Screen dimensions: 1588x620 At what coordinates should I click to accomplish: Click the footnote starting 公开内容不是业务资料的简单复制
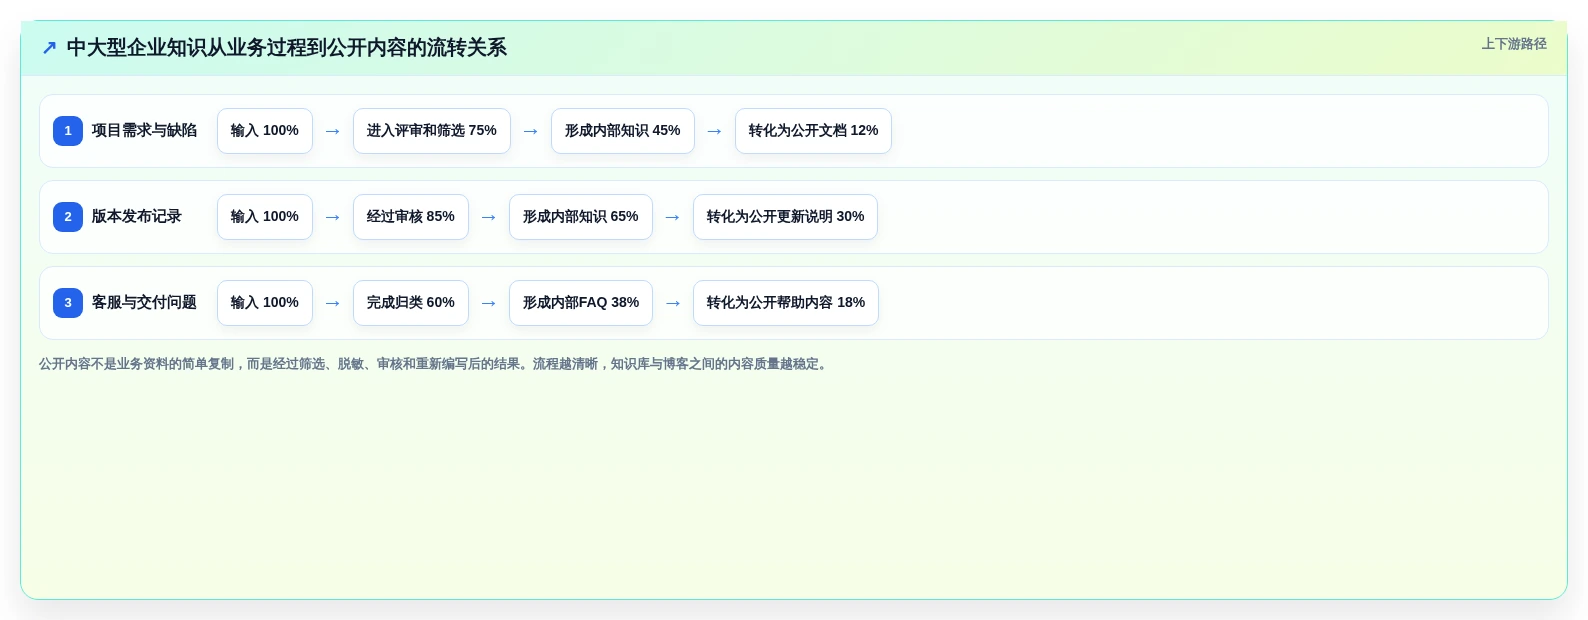coord(435,364)
